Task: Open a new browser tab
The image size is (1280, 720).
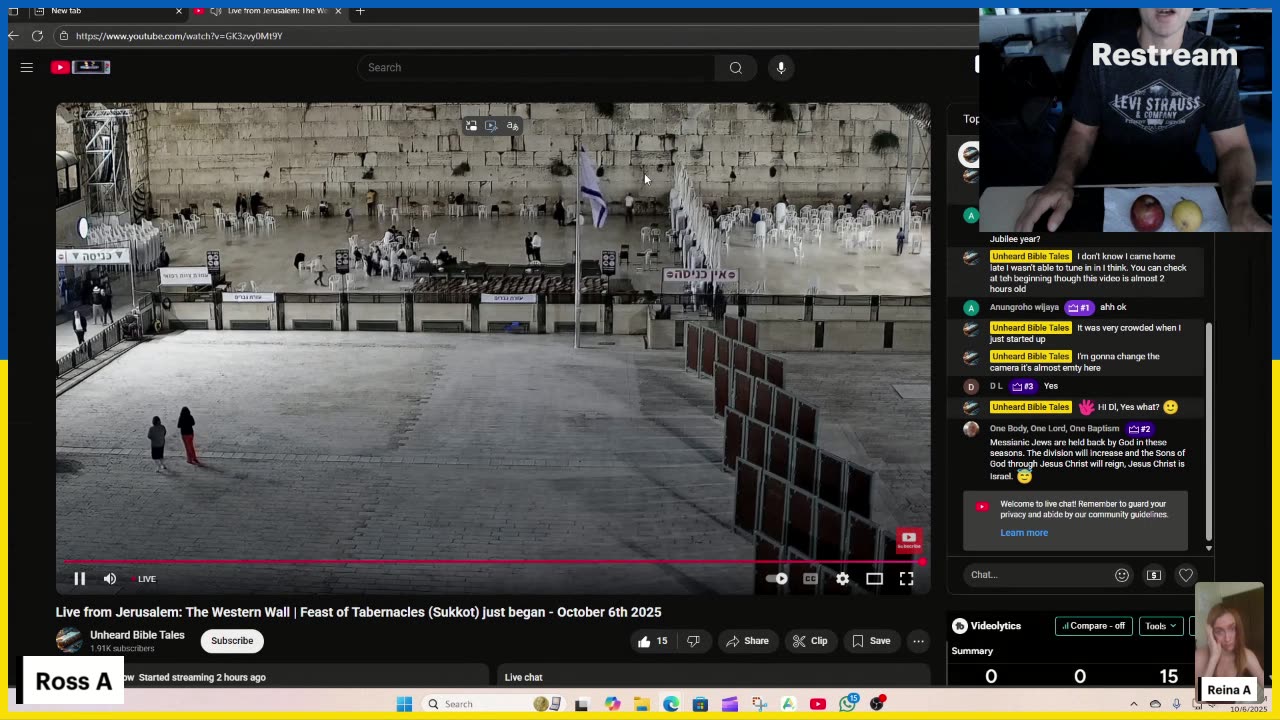Action: pos(360,11)
